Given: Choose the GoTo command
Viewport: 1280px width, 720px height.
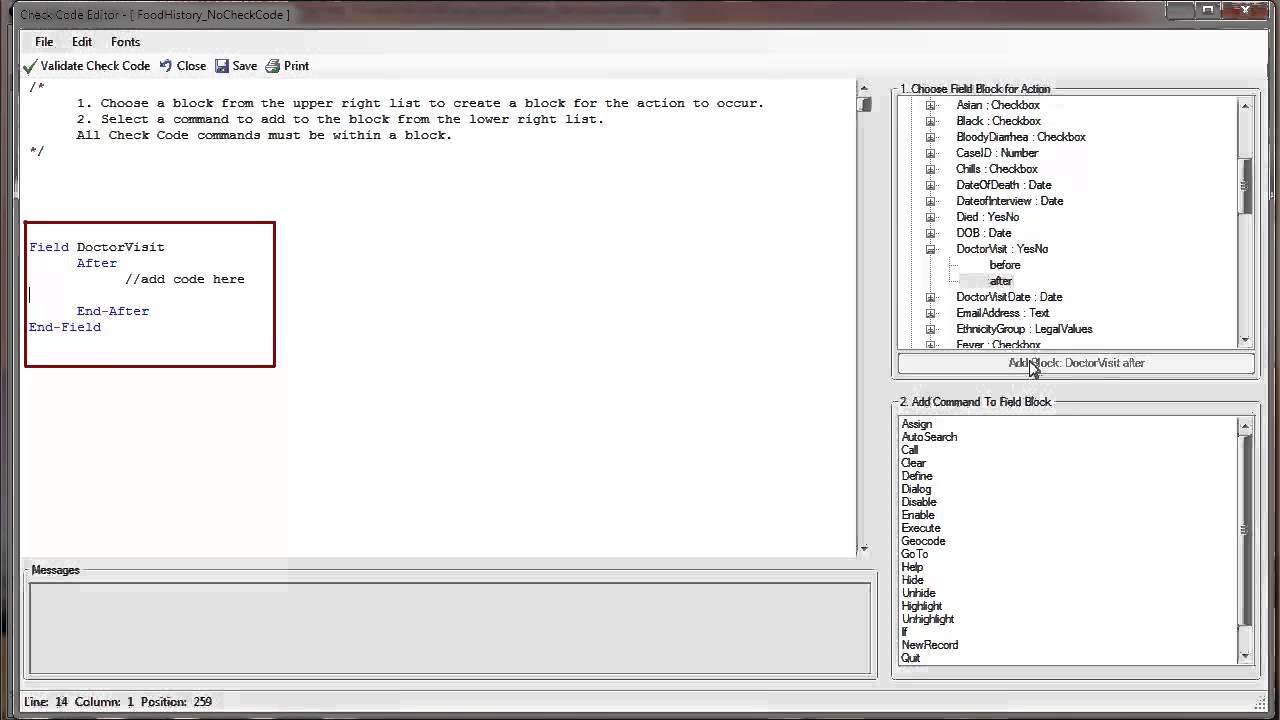Looking at the screenshot, I should [x=914, y=554].
